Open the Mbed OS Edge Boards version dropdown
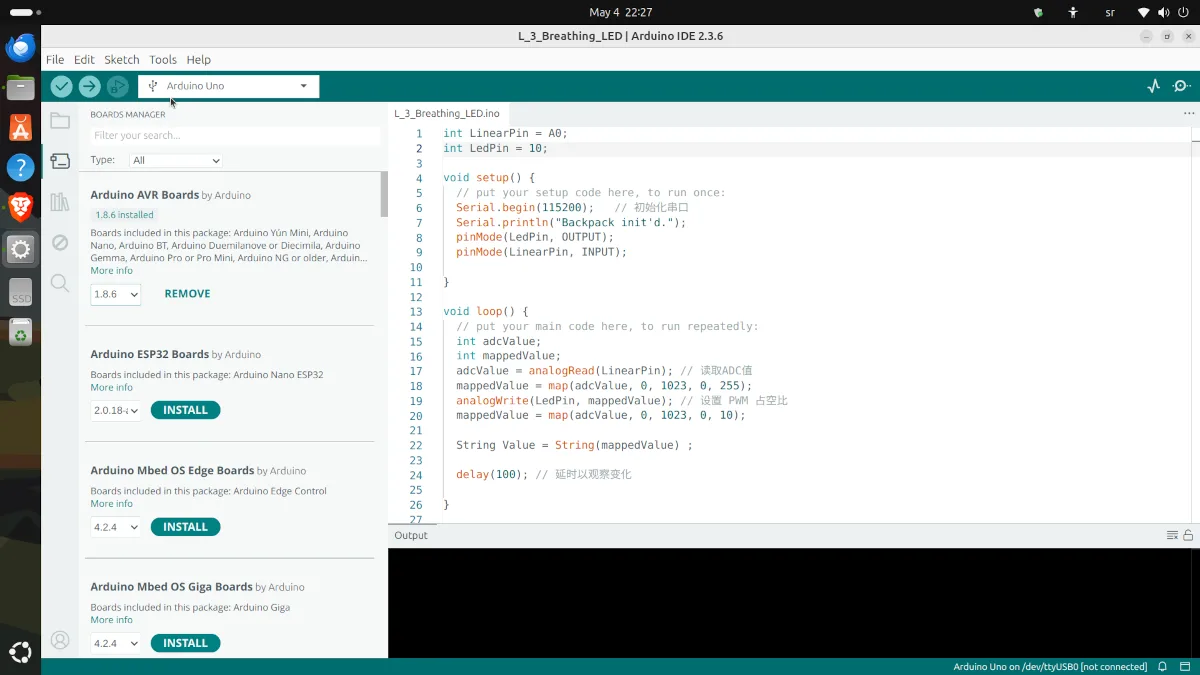The width and height of the screenshot is (1200, 675). tap(116, 527)
